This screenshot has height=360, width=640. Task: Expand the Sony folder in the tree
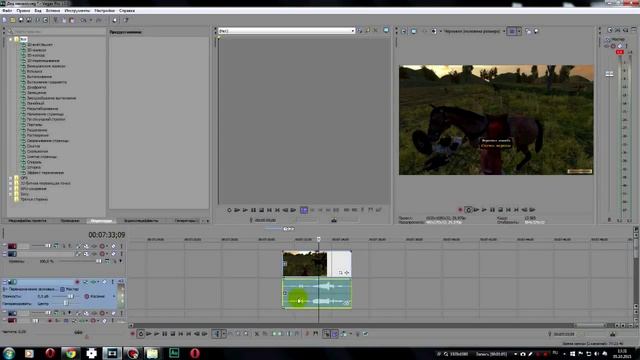[11, 194]
